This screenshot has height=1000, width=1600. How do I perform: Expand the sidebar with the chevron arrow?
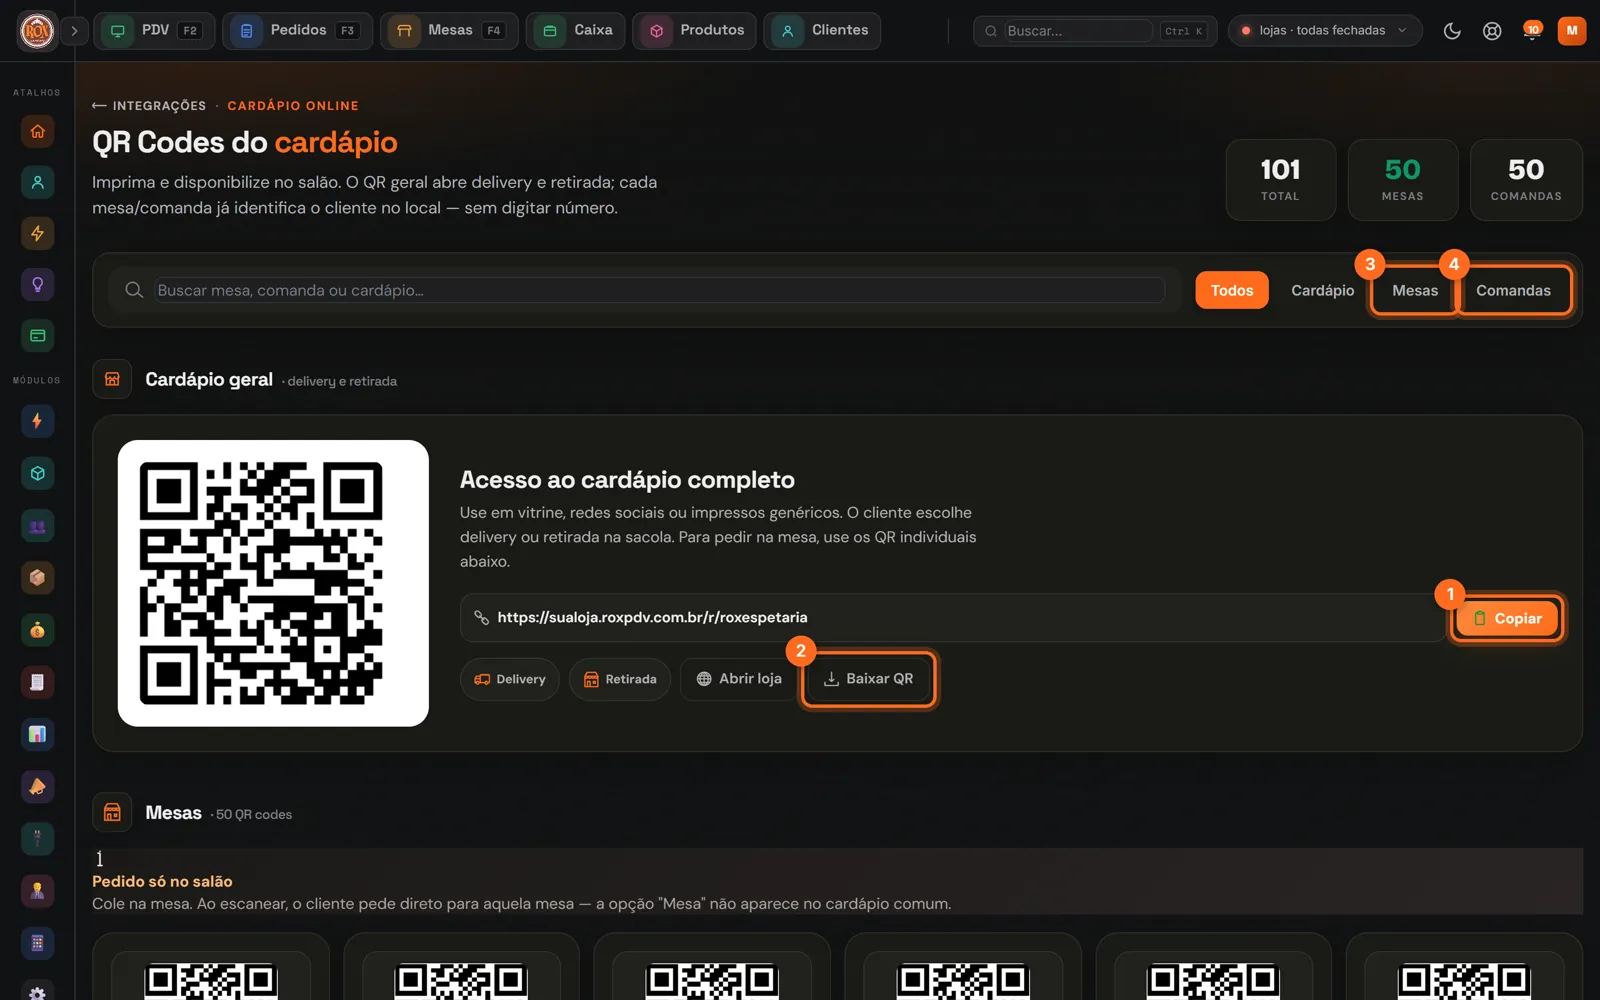[74, 31]
